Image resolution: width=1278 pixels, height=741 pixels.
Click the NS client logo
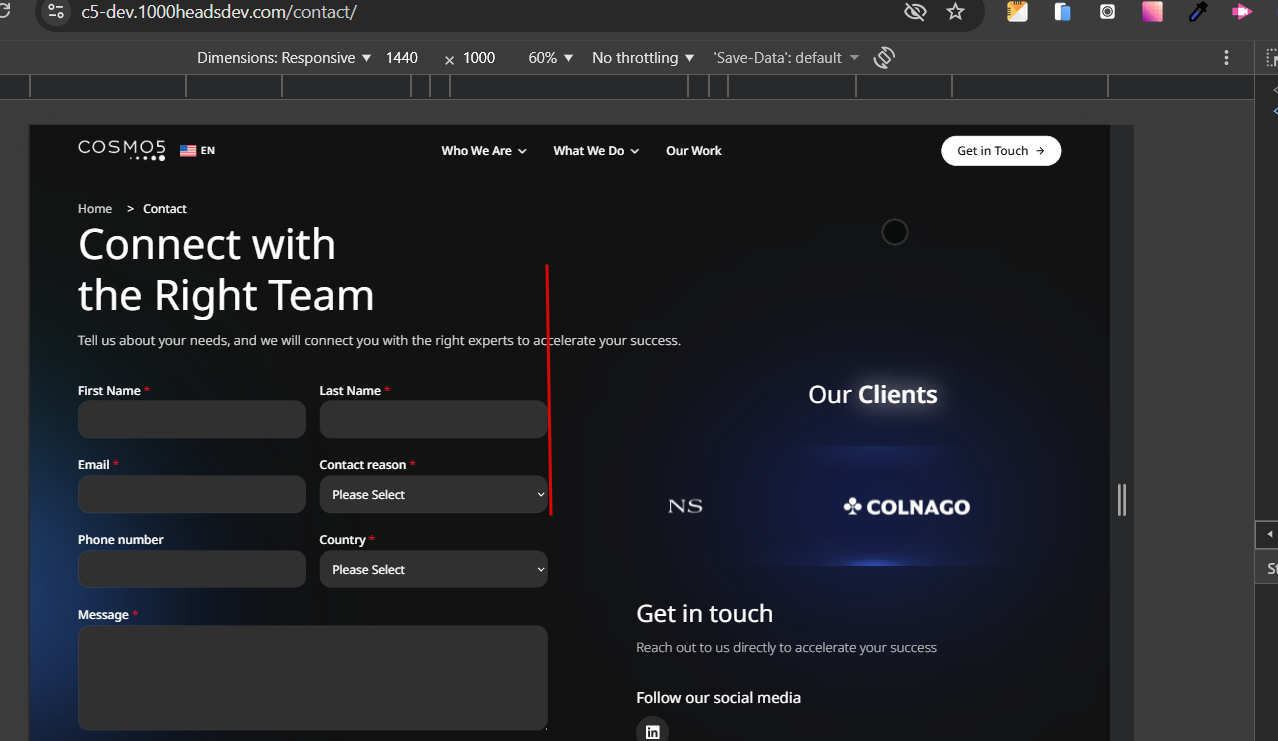click(685, 507)
